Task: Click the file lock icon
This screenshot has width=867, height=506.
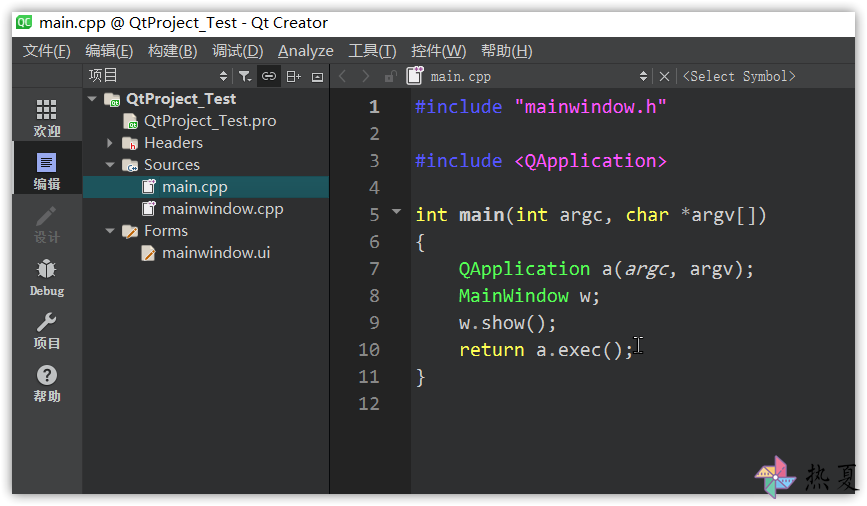Action: (x=390, y=76)
